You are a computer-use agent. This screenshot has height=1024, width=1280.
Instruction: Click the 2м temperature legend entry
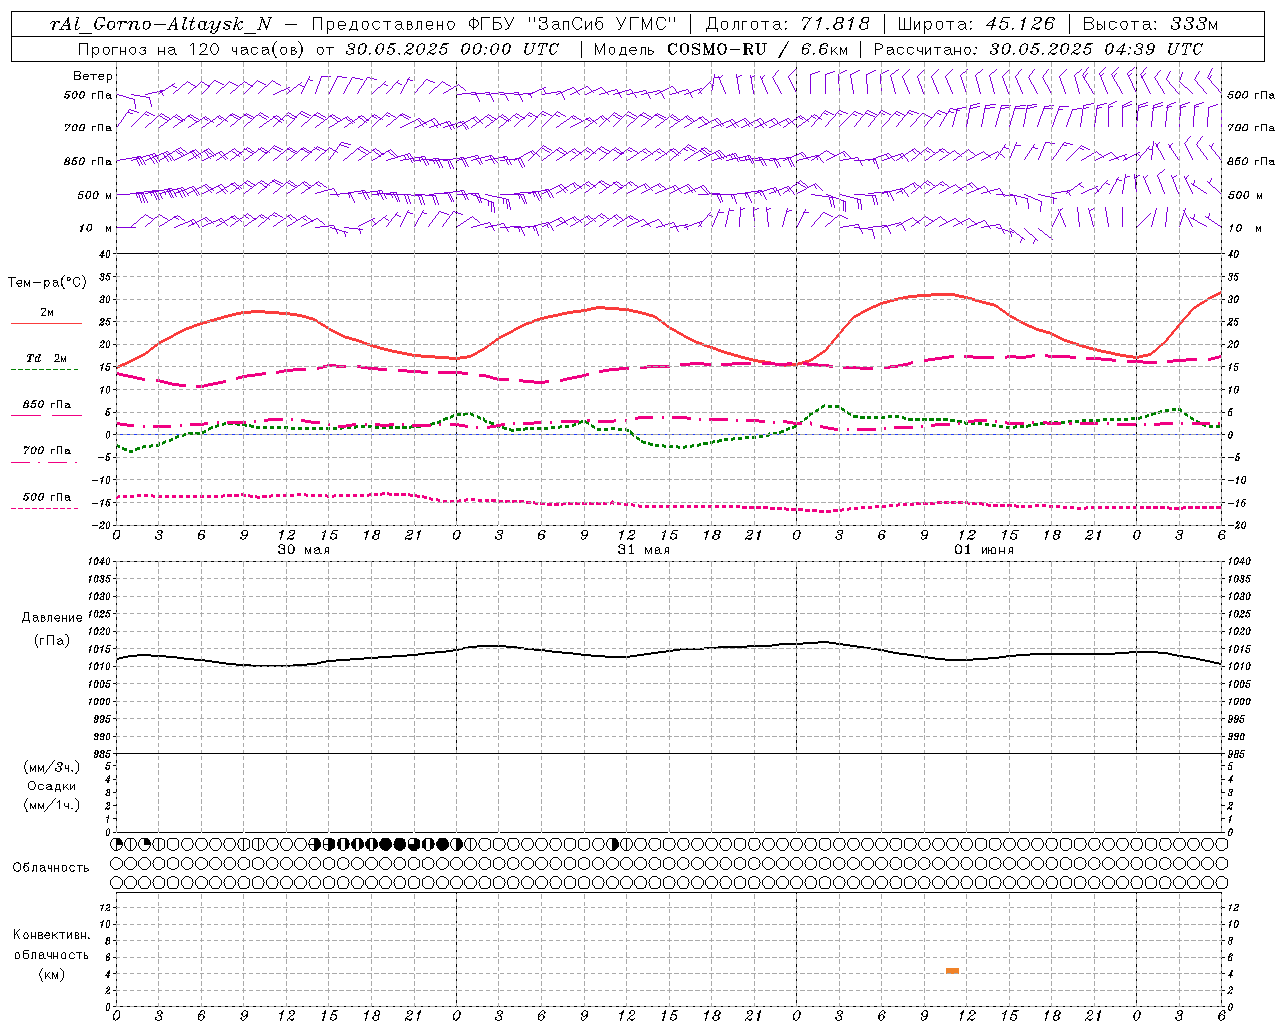tap(46, 313)
